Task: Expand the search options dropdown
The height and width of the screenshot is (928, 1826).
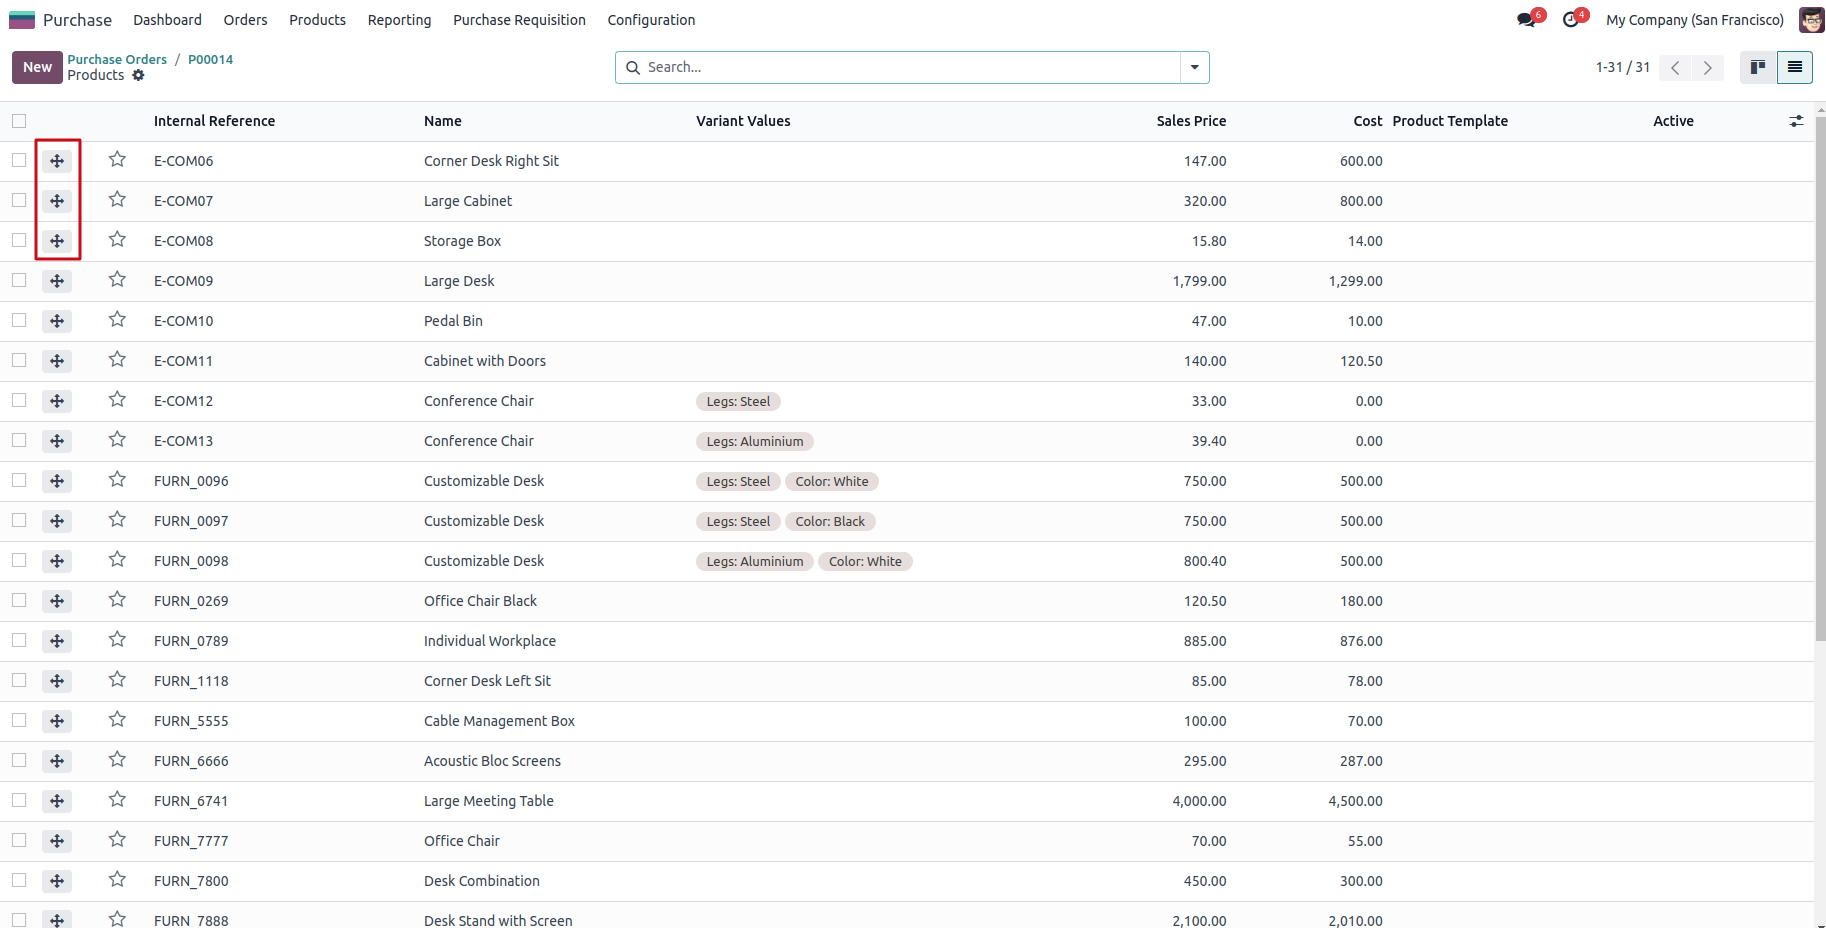Action: tap(1194, 67)
